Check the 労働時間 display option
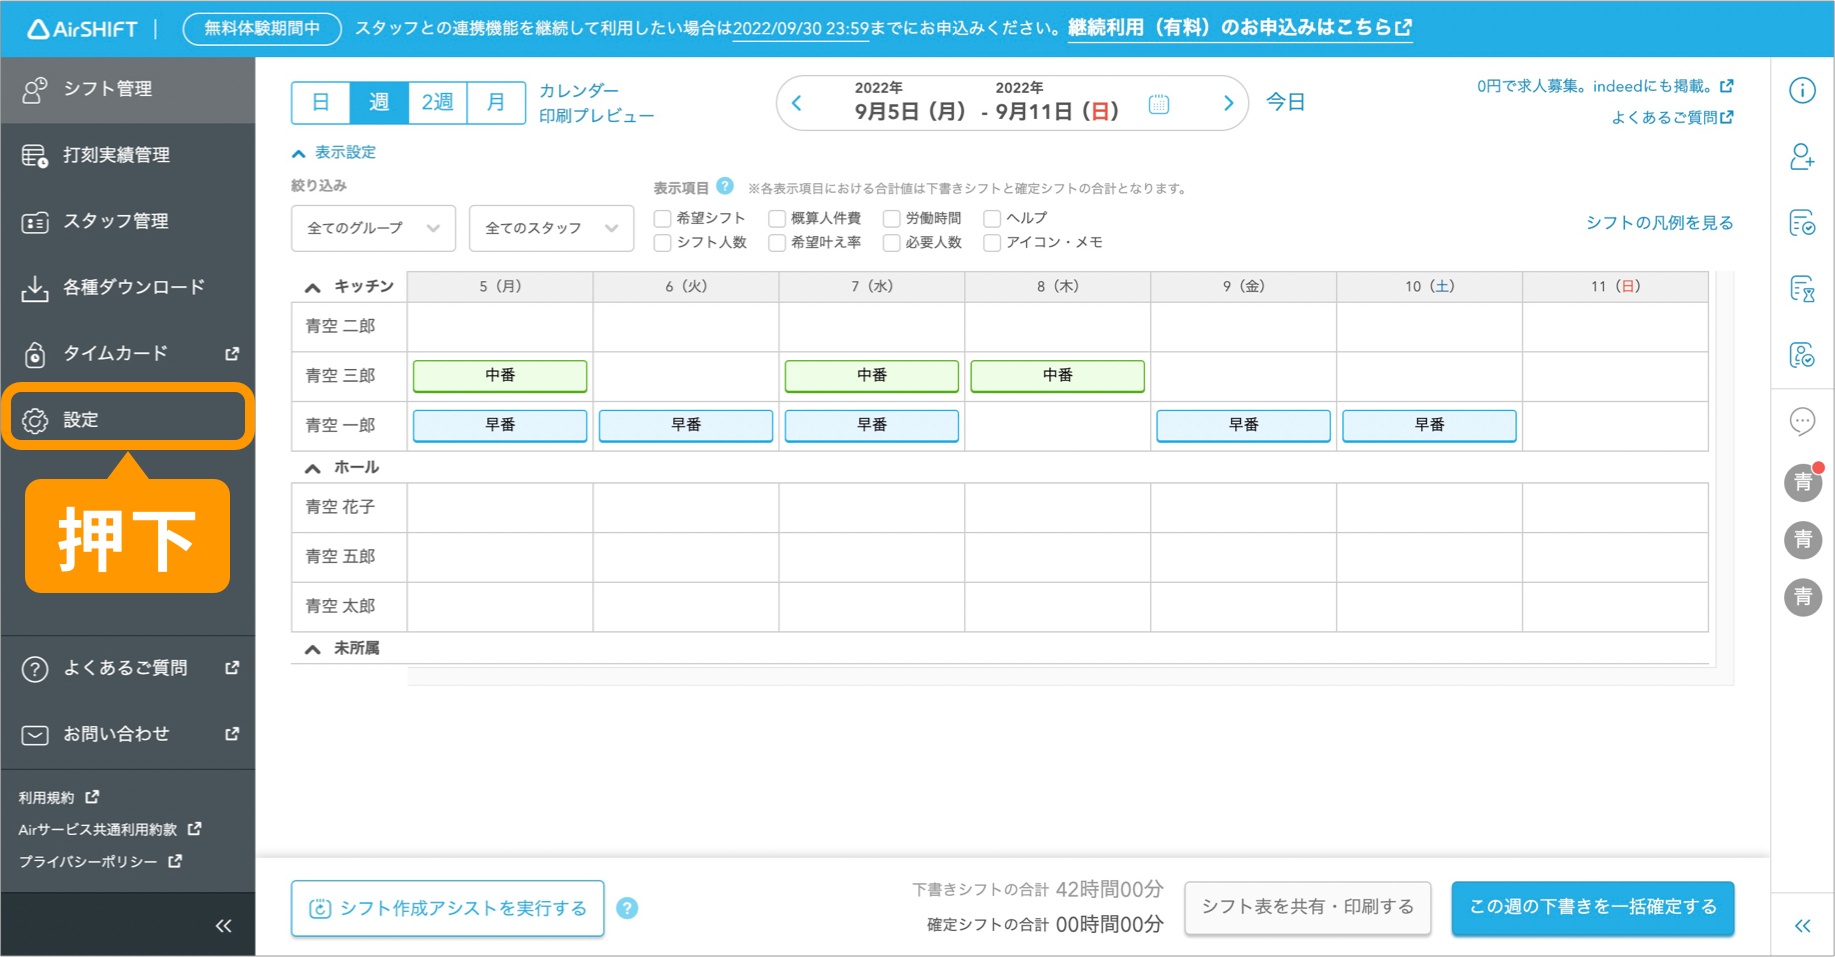This screenshot has width=1835, height=957. point(892,217)
